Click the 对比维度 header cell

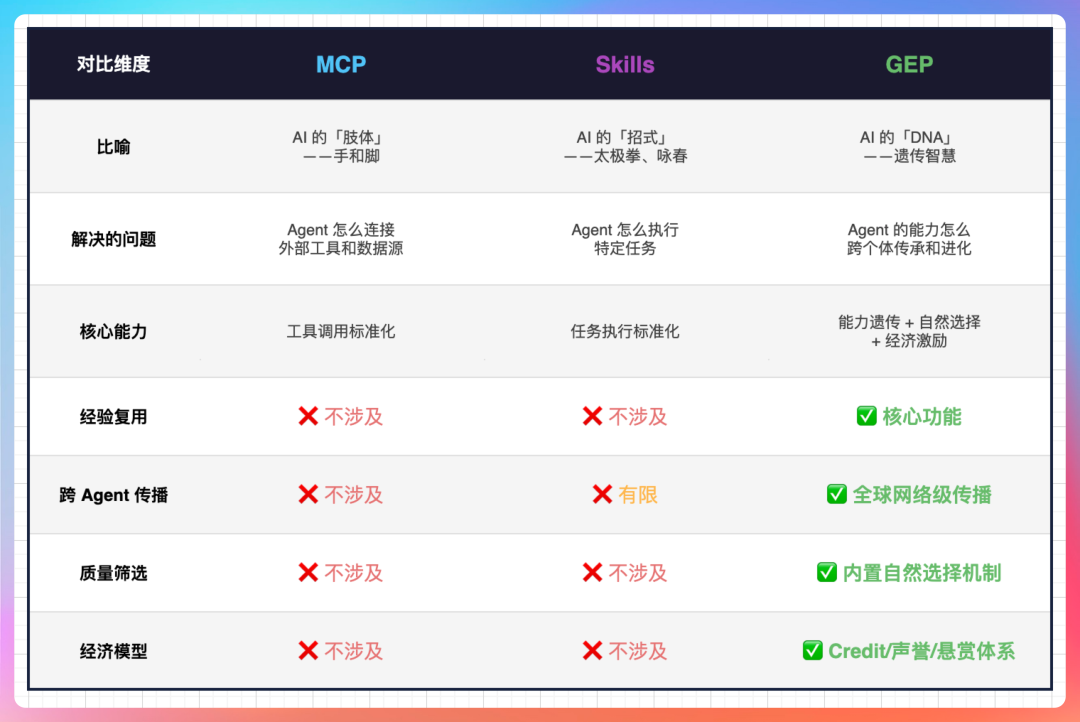pyautogui.click(x=112, y=63)
